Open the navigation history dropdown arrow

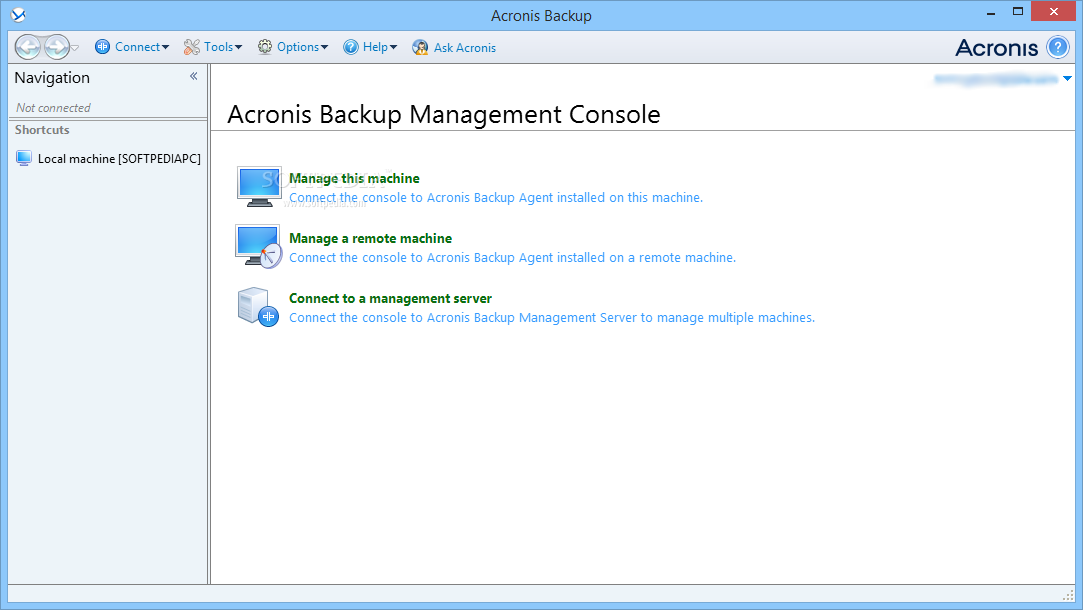(x=75, y=48)
